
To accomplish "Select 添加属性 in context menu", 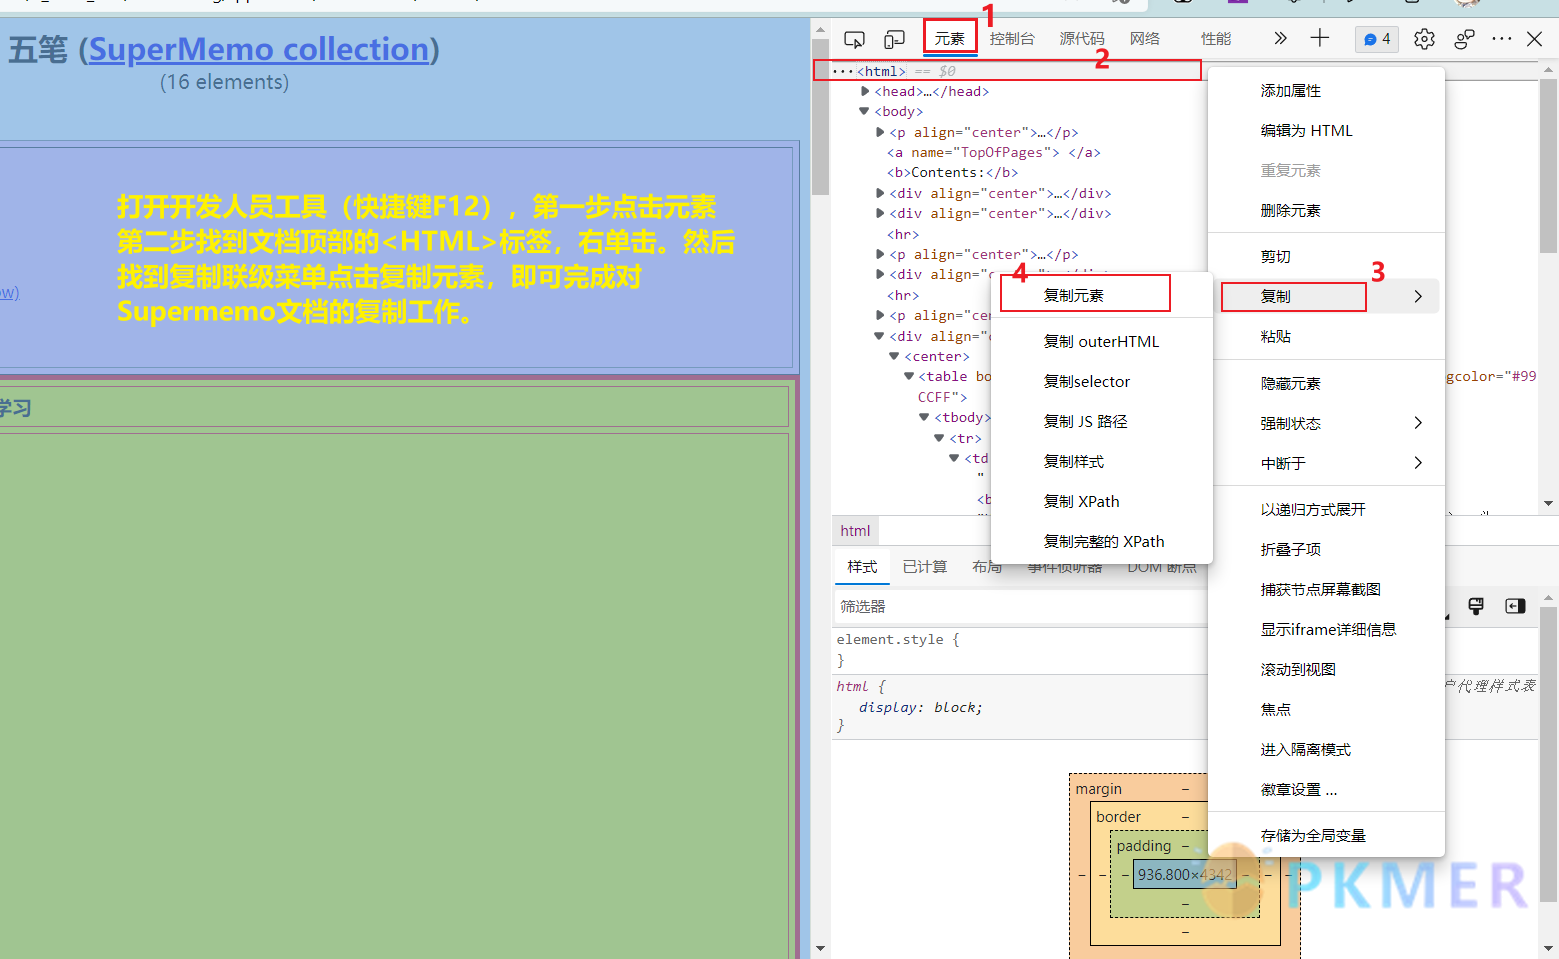I will pyautogui.click(x=1326, y=90).
